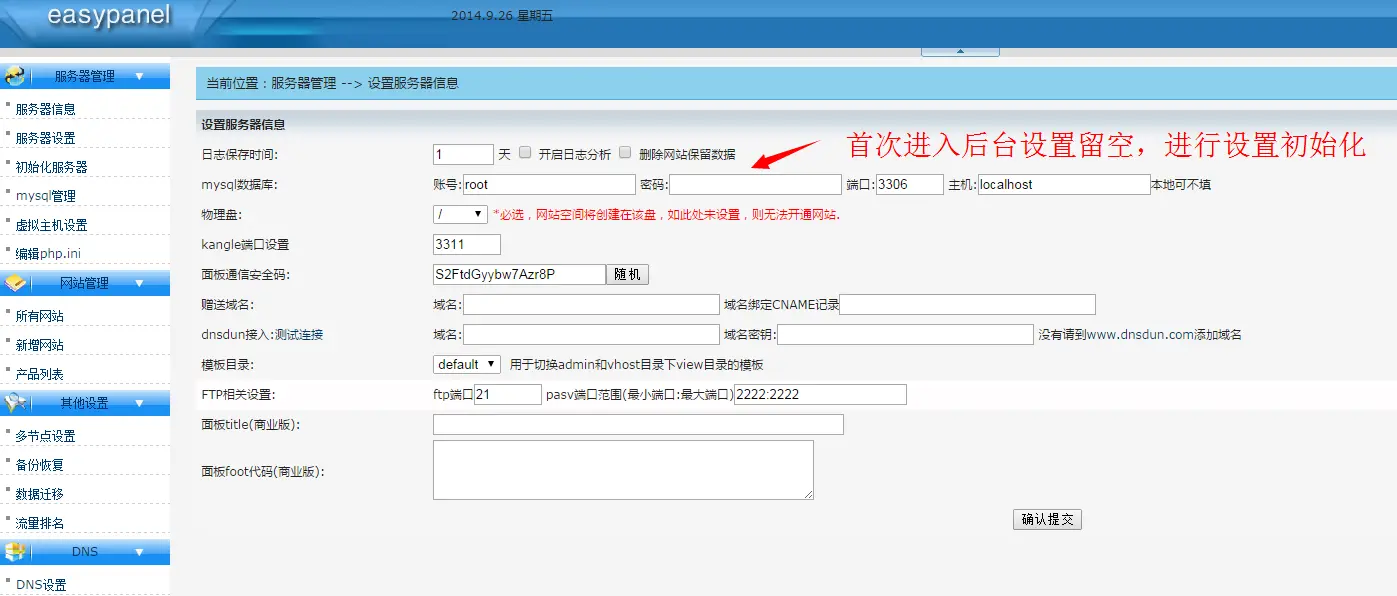Open 编辑php.ini menu item
This screenshot has width=1397, height=596.
[48, 254]
